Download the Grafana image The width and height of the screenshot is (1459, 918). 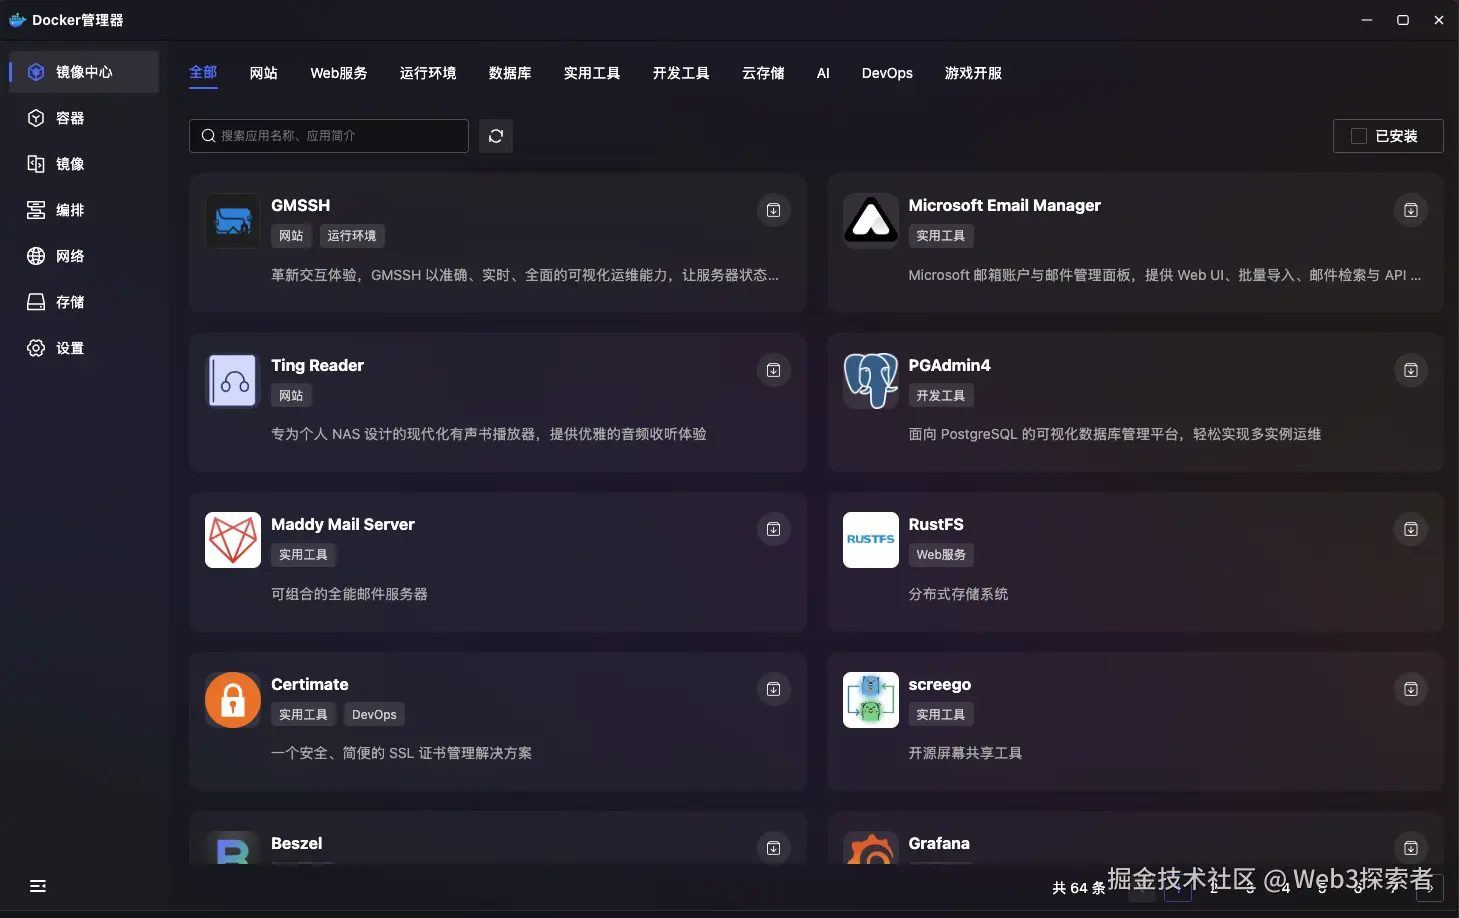point(1411,847)
